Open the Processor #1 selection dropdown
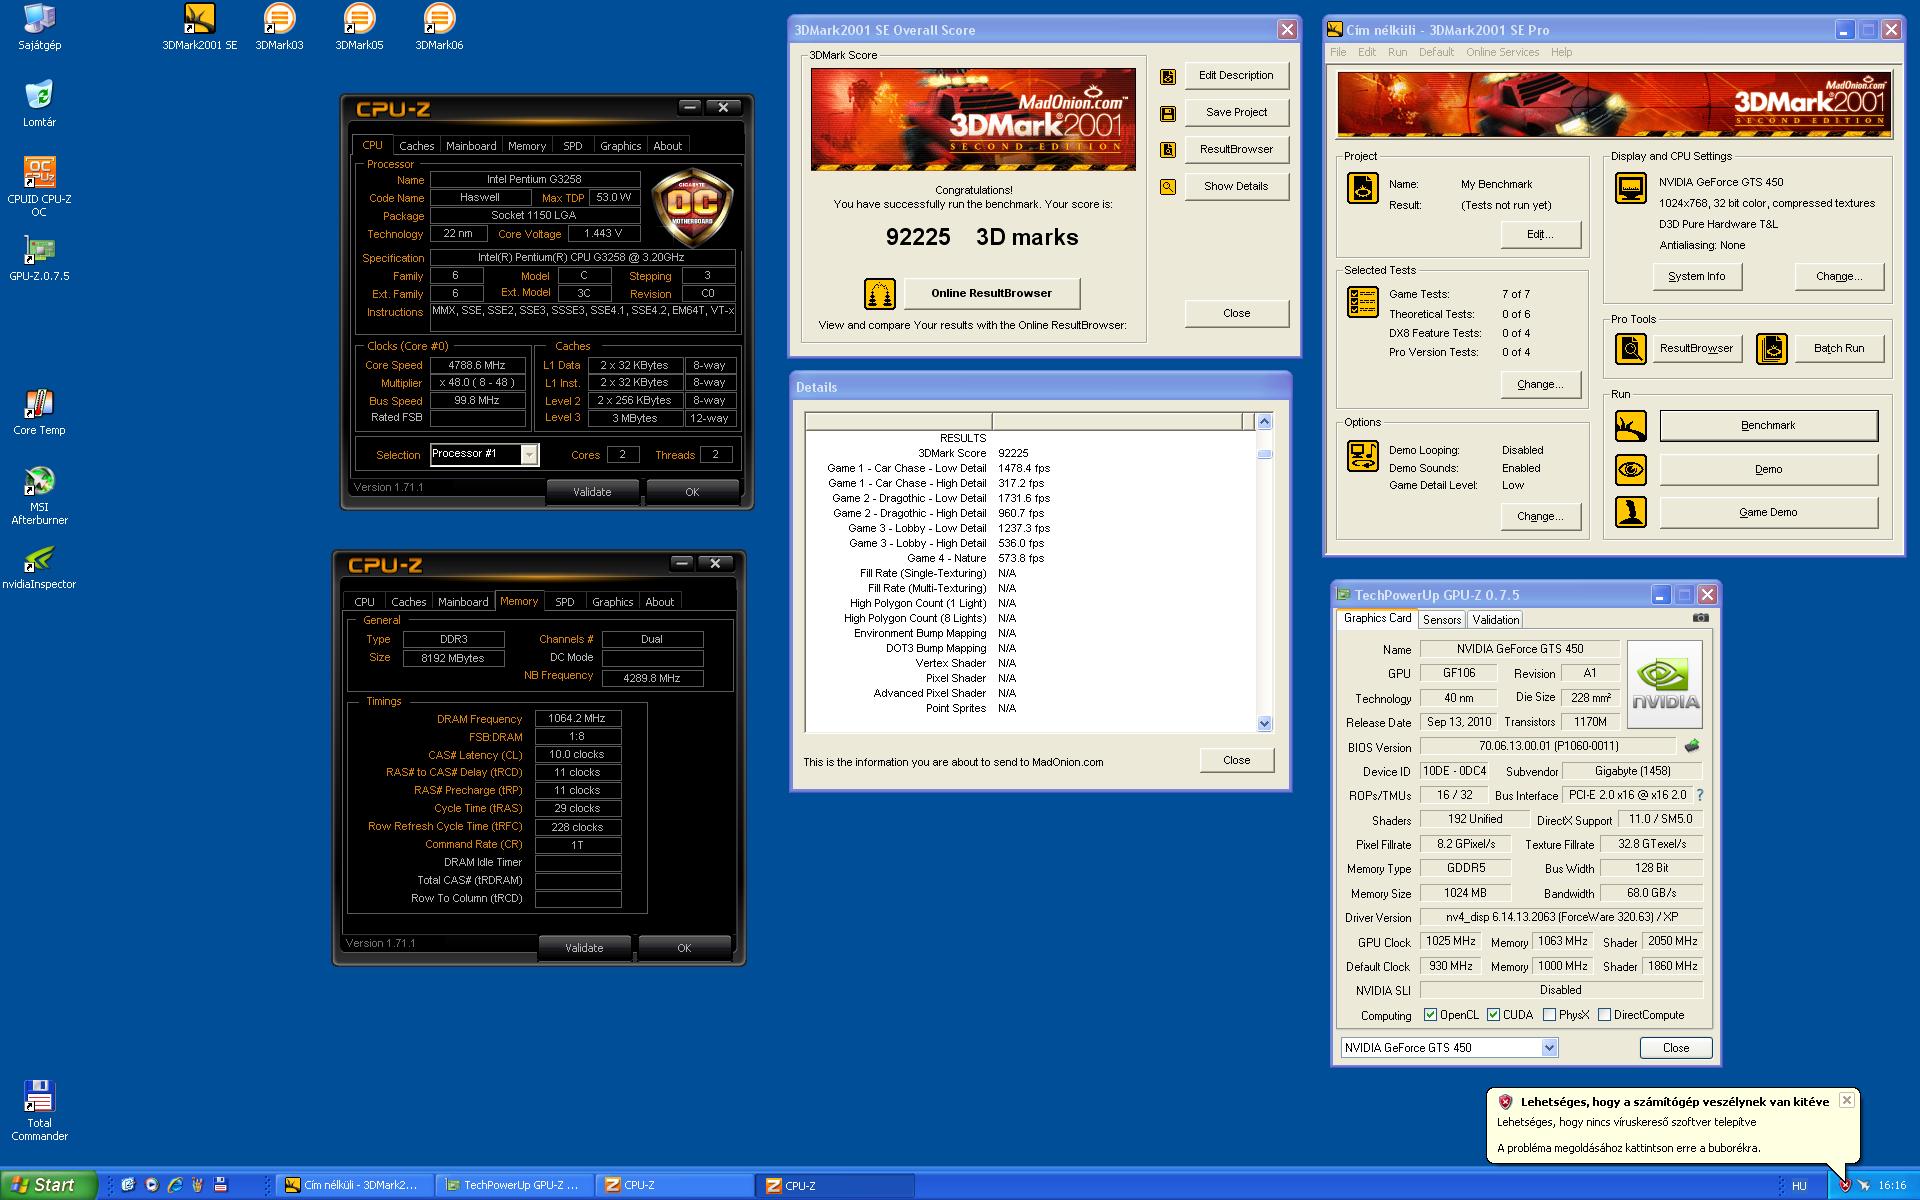 coord(529,455)
